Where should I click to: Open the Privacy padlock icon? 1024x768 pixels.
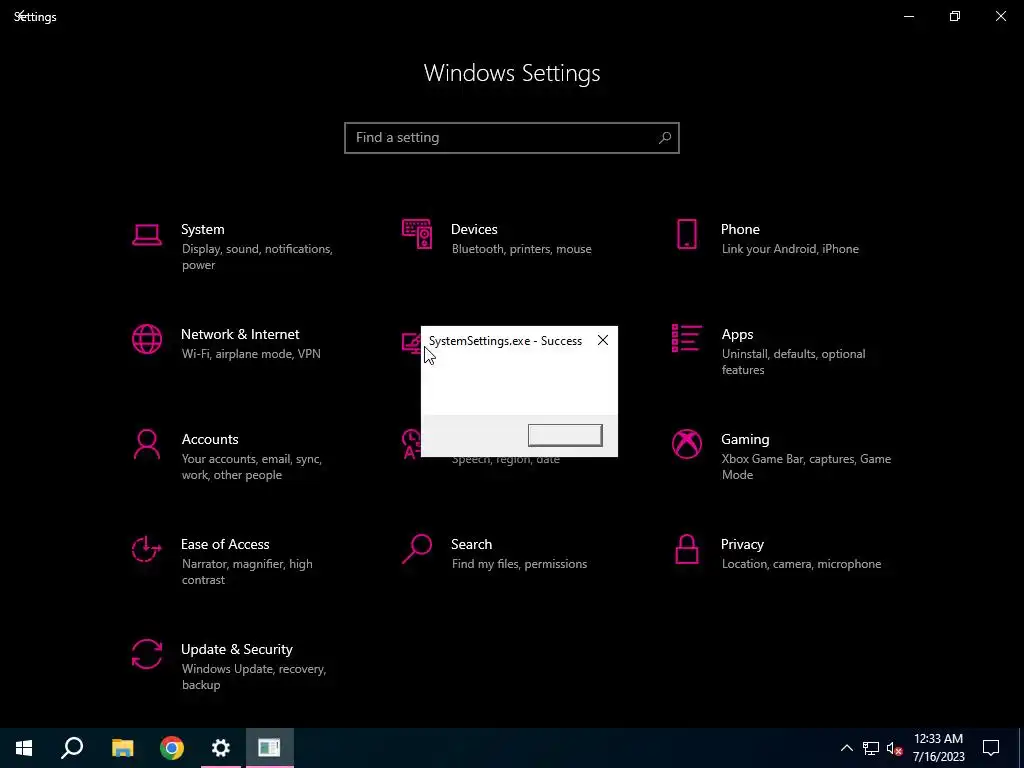tap(686, 549)
